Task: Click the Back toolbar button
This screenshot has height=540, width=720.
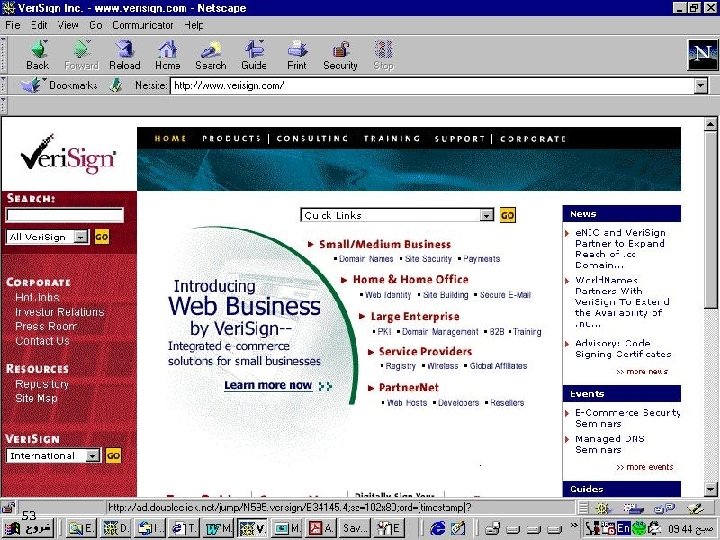Action: click(x=38, y=55)
